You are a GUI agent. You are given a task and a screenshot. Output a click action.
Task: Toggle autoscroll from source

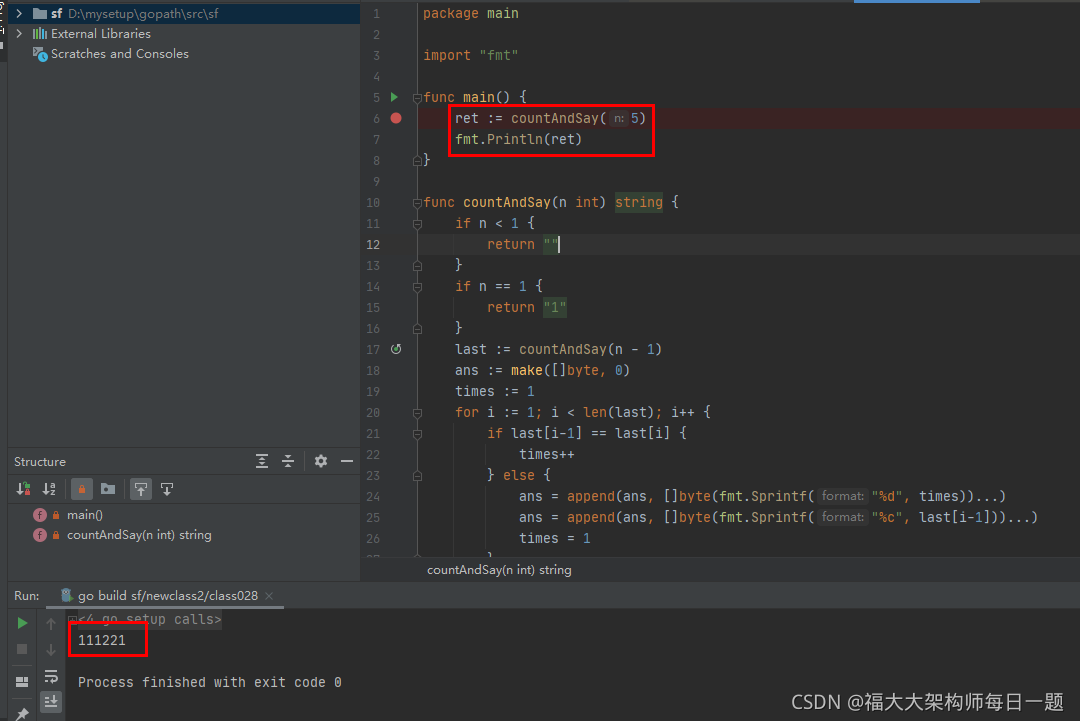coord(167,489)
